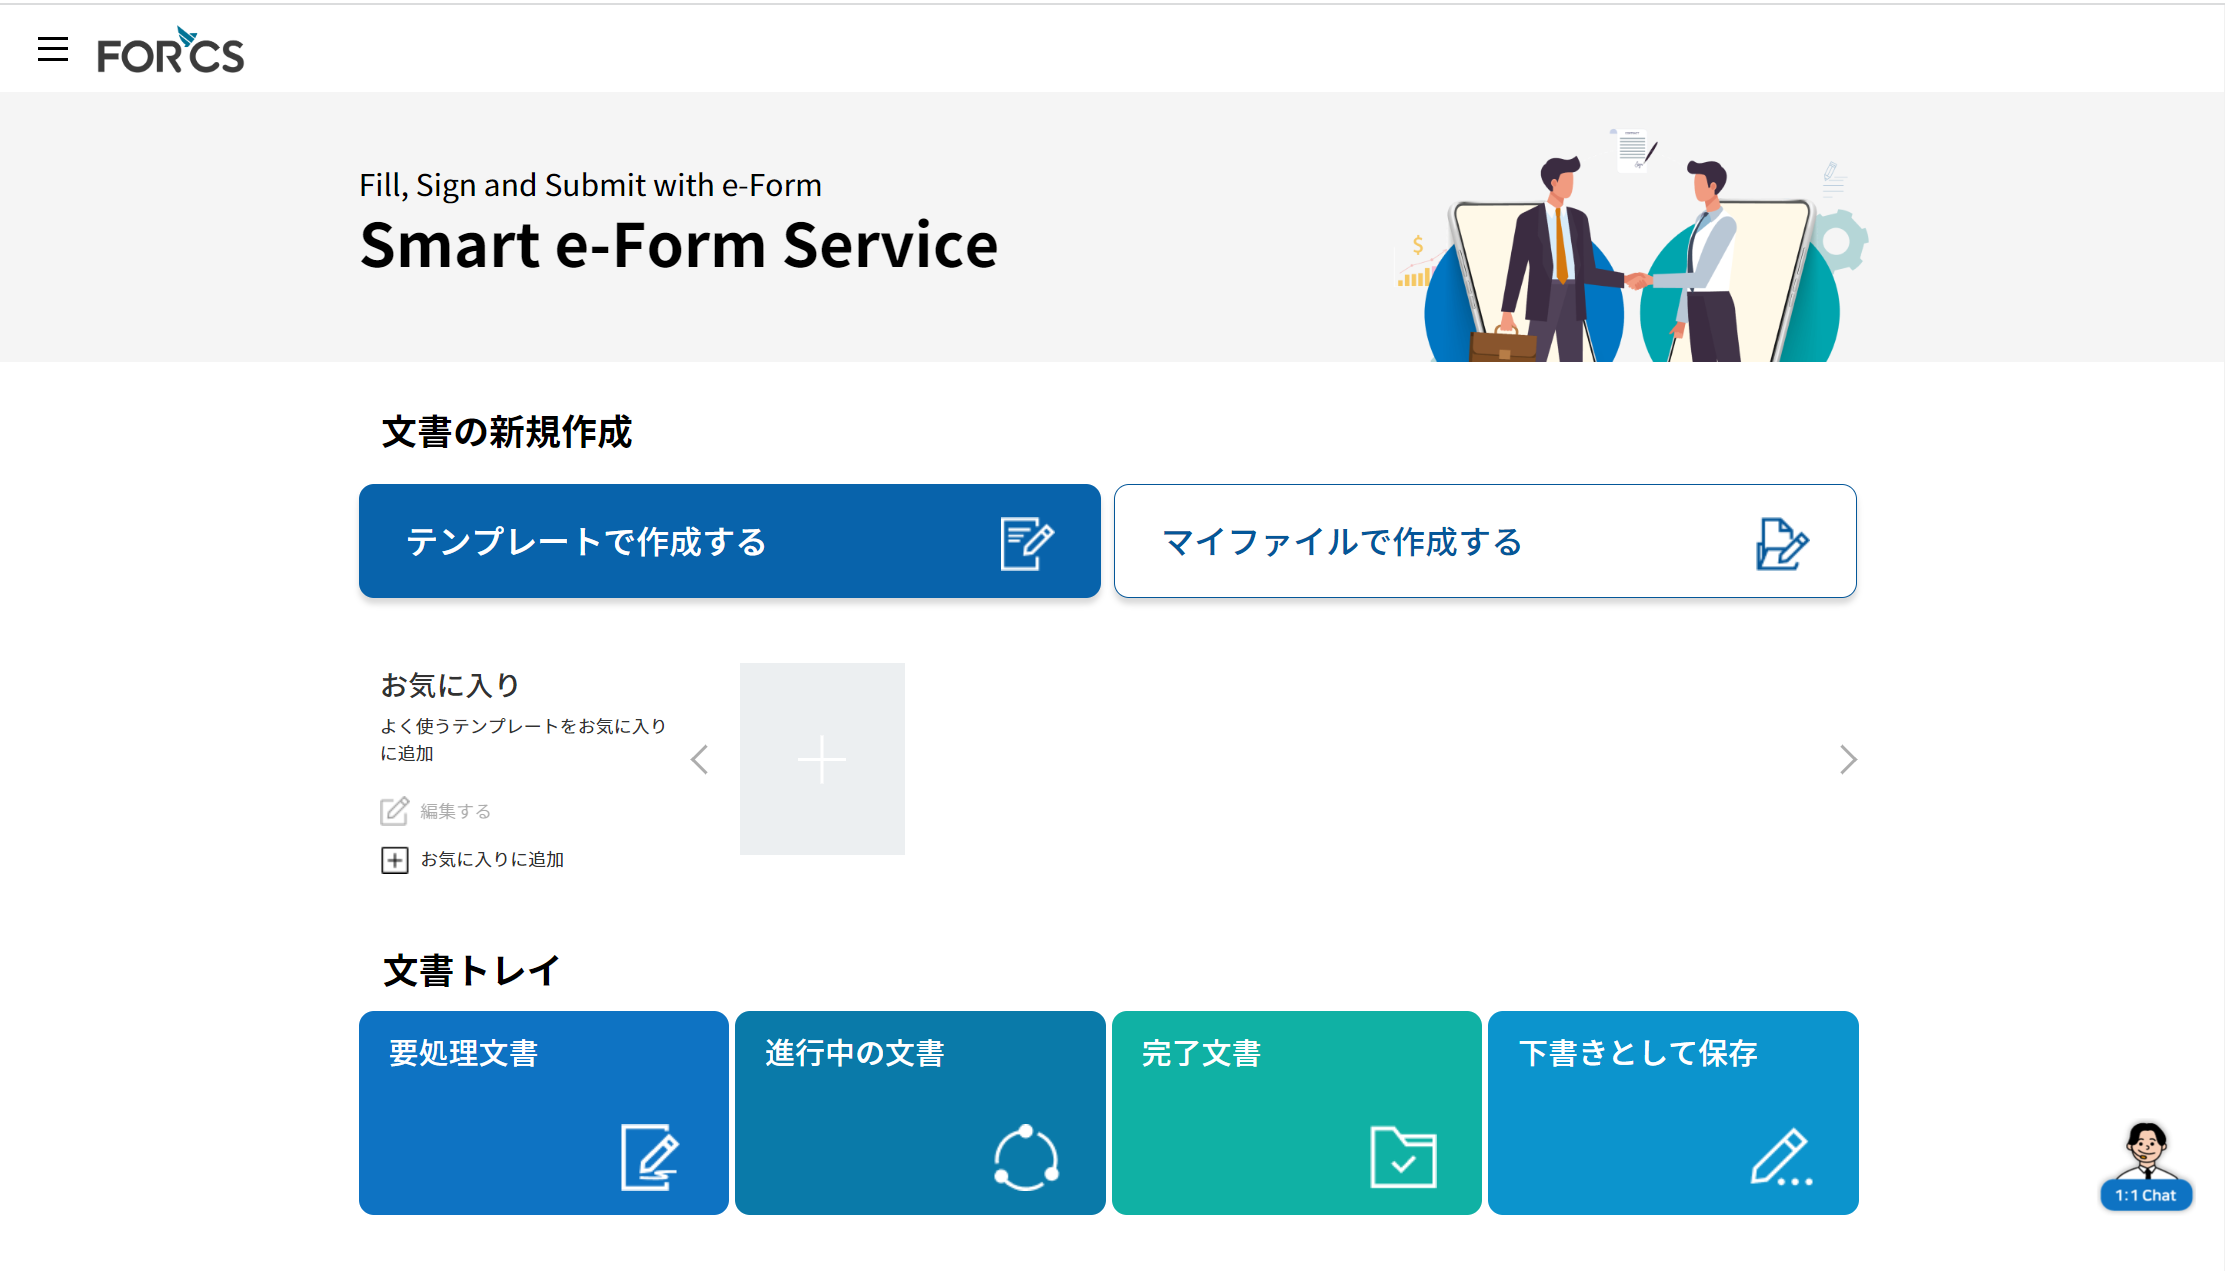2225x1271 pixels.
Task: Click the 完了文書 checked folder icon
Action: (x=1402, y=1157)
